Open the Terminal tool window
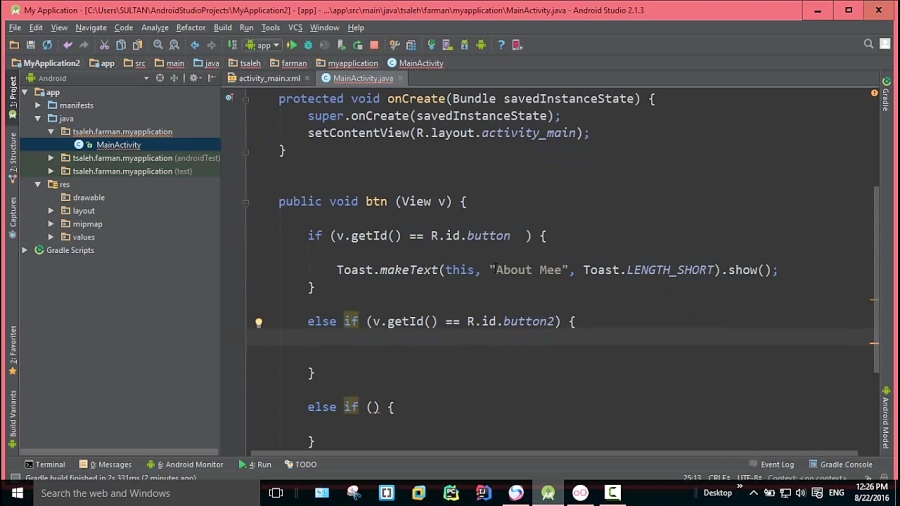The height and width of the screenshot is (506, 900). [x=45, y=464]
